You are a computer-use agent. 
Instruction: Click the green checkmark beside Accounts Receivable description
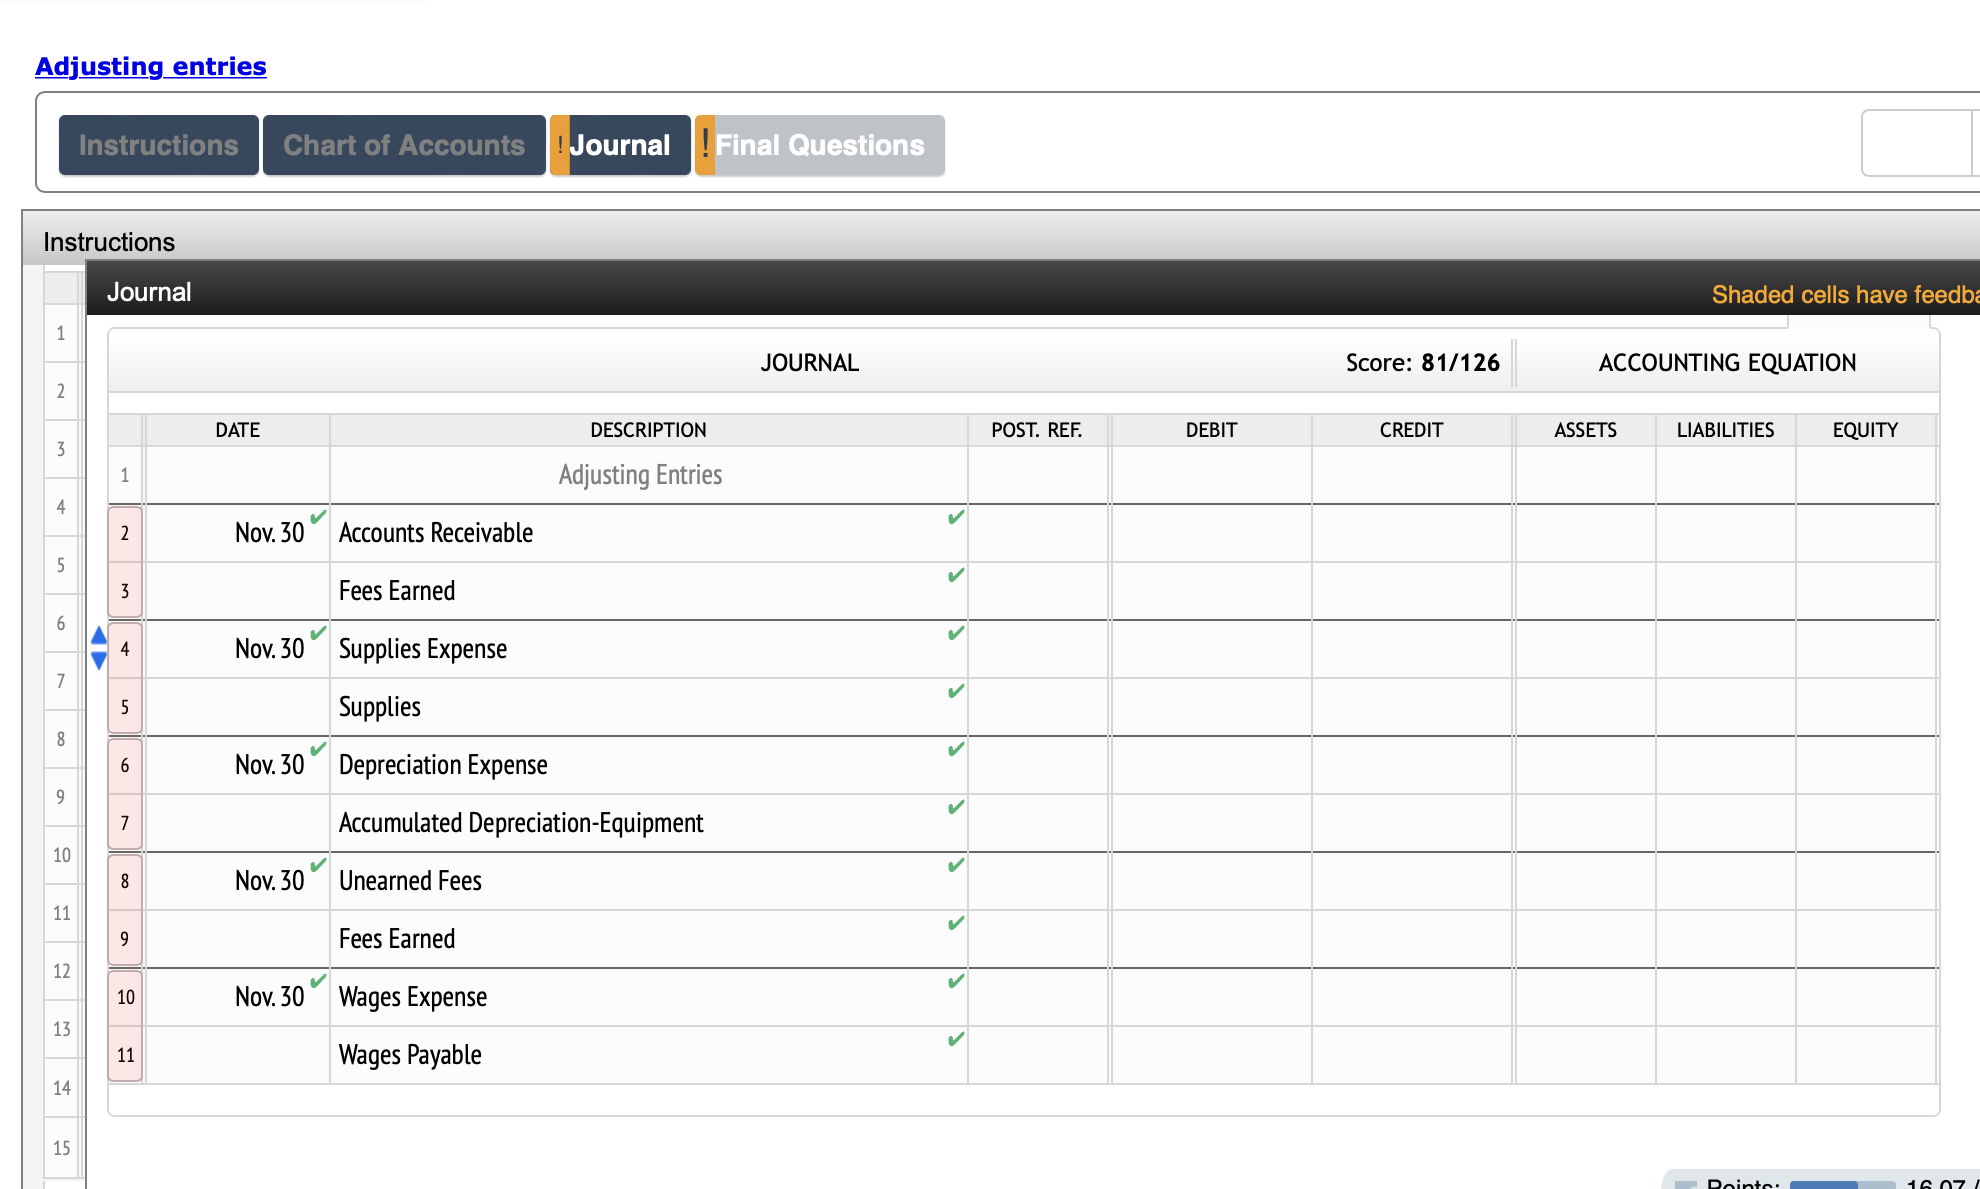[955, 518]
